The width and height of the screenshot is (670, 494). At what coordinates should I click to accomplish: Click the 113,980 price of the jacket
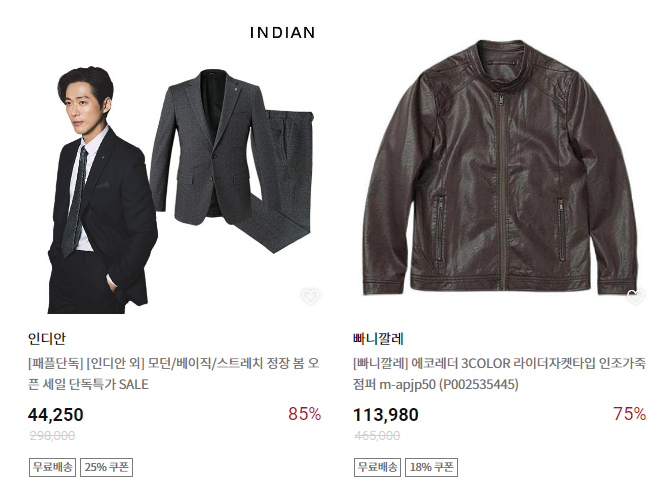387,415
